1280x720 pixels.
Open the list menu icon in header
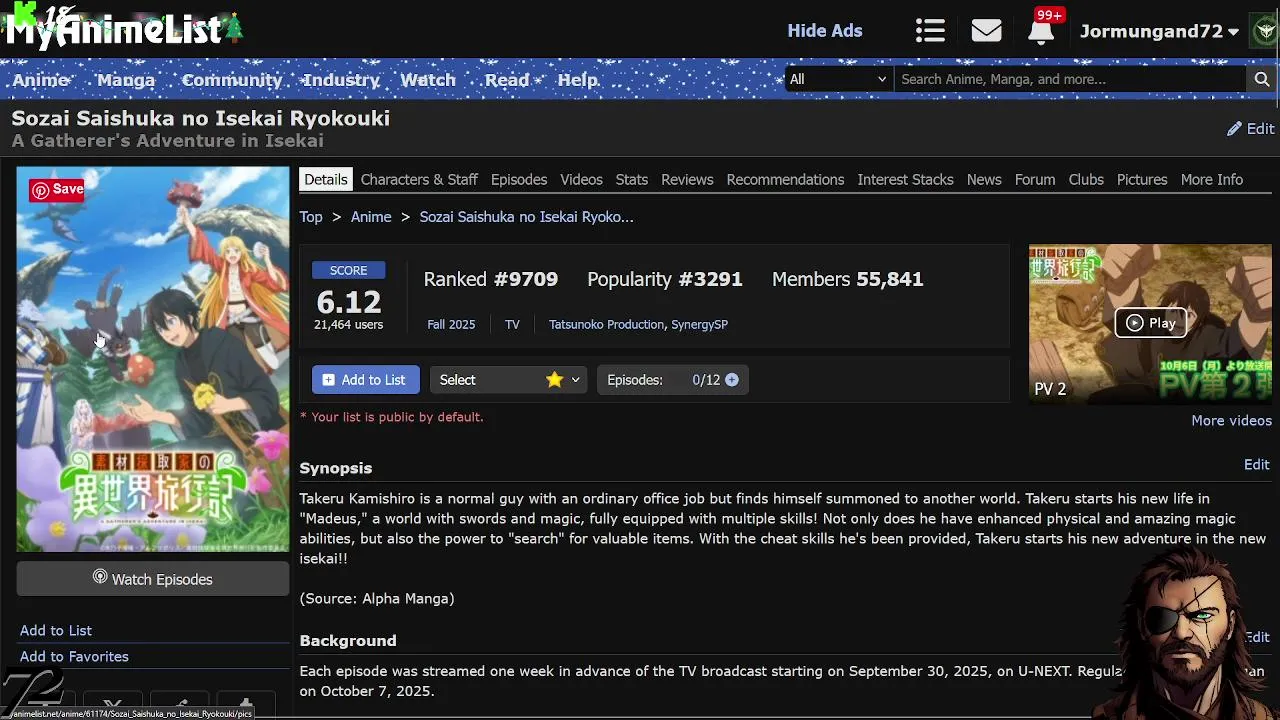(930, 31)
